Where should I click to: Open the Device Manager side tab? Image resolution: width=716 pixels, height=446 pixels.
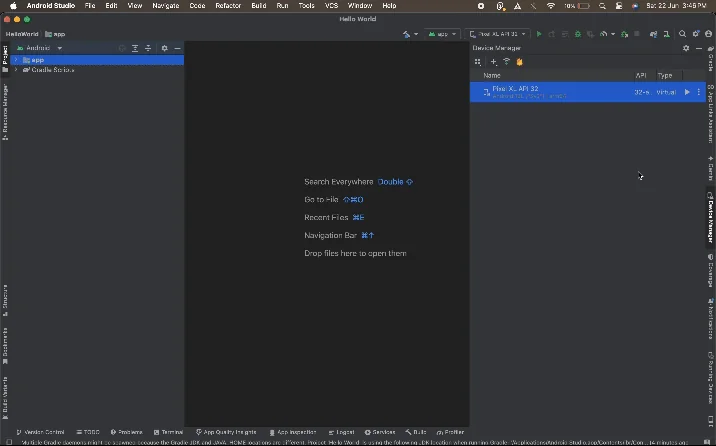coord(711,218)
